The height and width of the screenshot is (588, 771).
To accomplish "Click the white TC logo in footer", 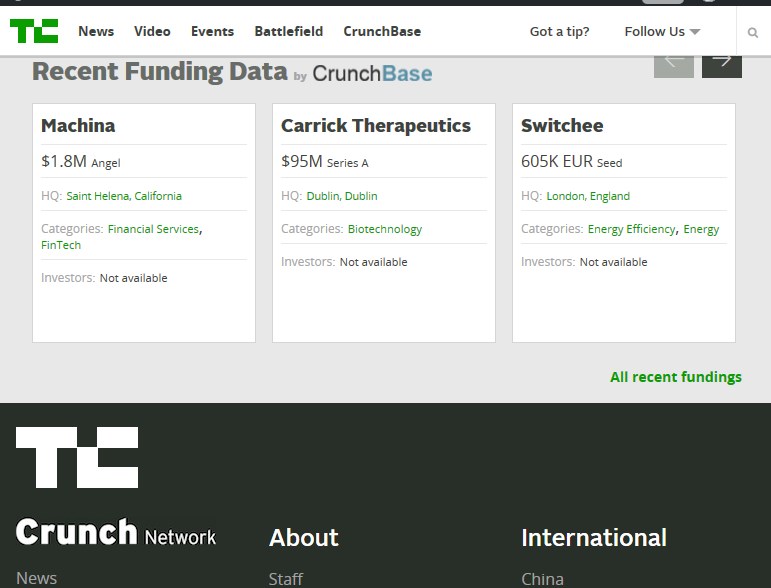I will tap(77, 457).
